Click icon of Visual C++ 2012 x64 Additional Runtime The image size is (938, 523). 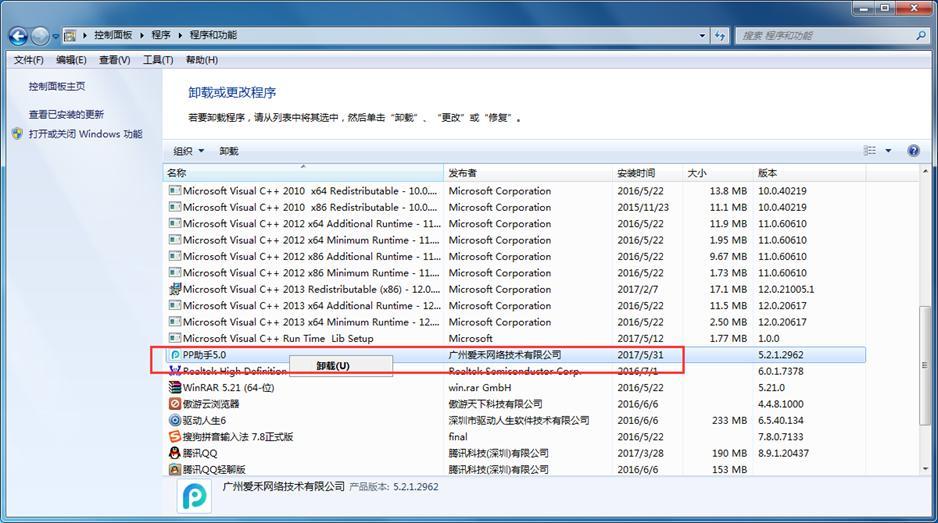(x=175, y=223)
